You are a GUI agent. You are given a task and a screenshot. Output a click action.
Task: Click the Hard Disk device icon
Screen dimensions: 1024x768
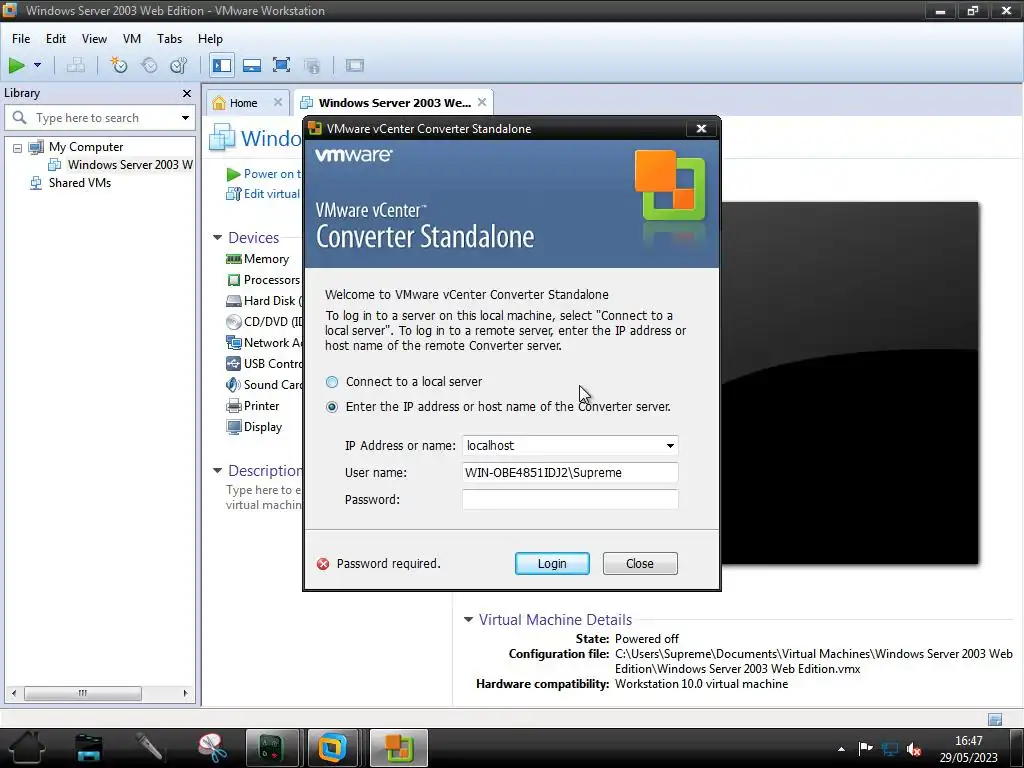(234, 300)
